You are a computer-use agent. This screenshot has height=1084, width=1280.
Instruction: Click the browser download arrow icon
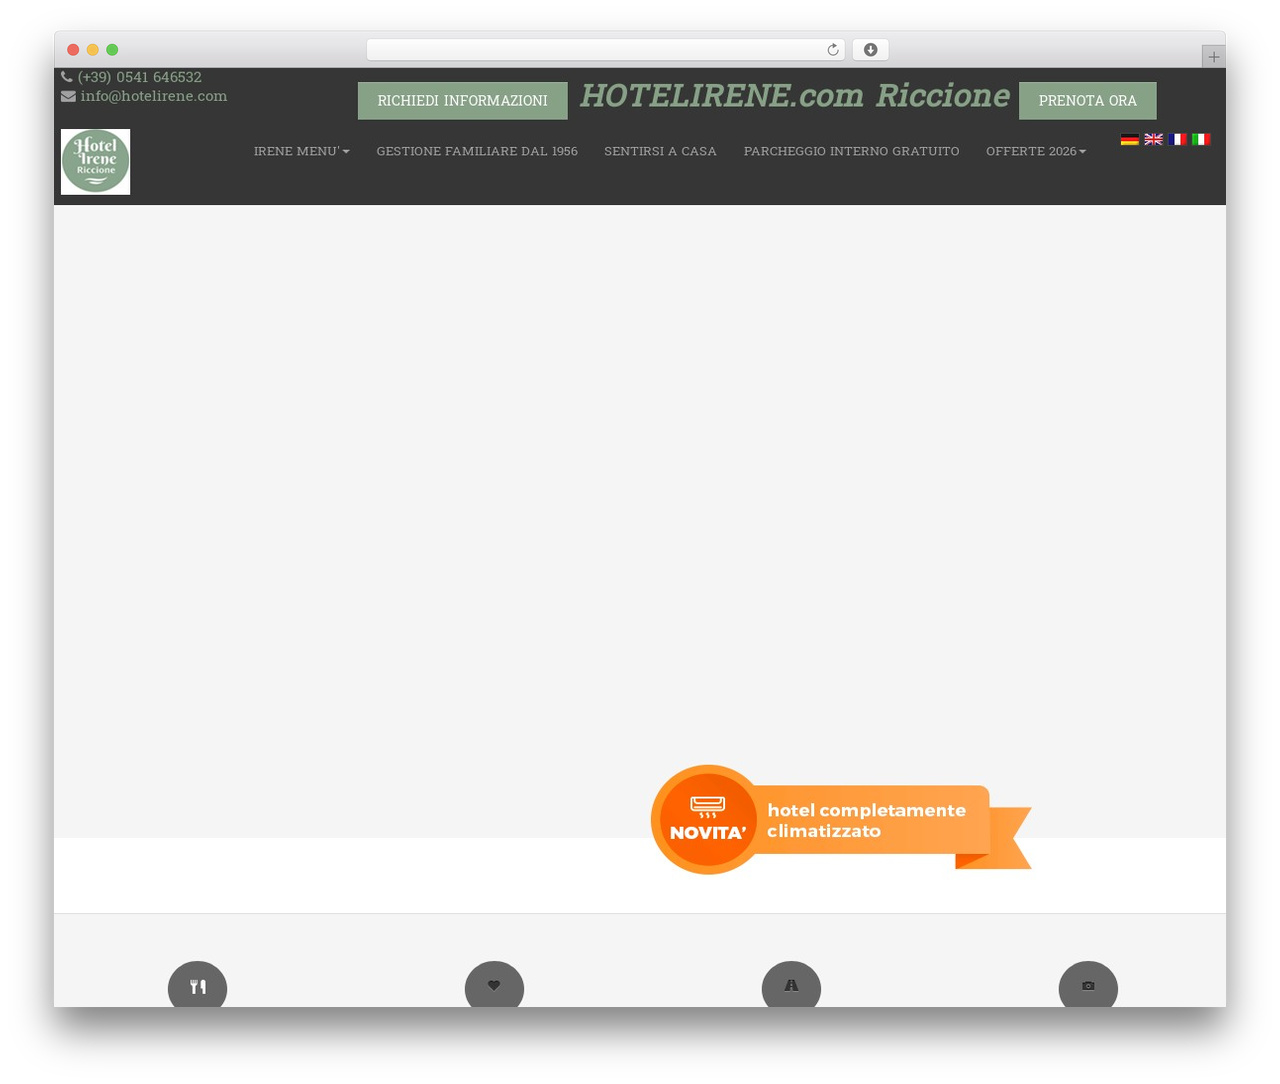[870, 50]
